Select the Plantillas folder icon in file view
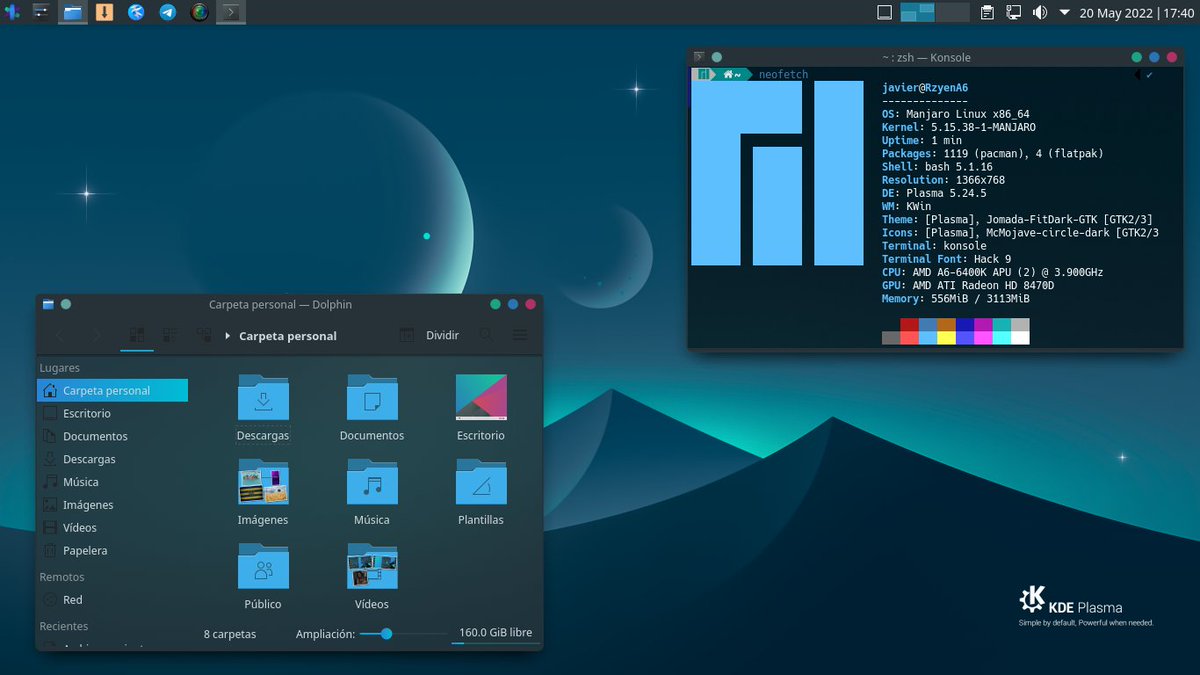 tap(481, 482)
